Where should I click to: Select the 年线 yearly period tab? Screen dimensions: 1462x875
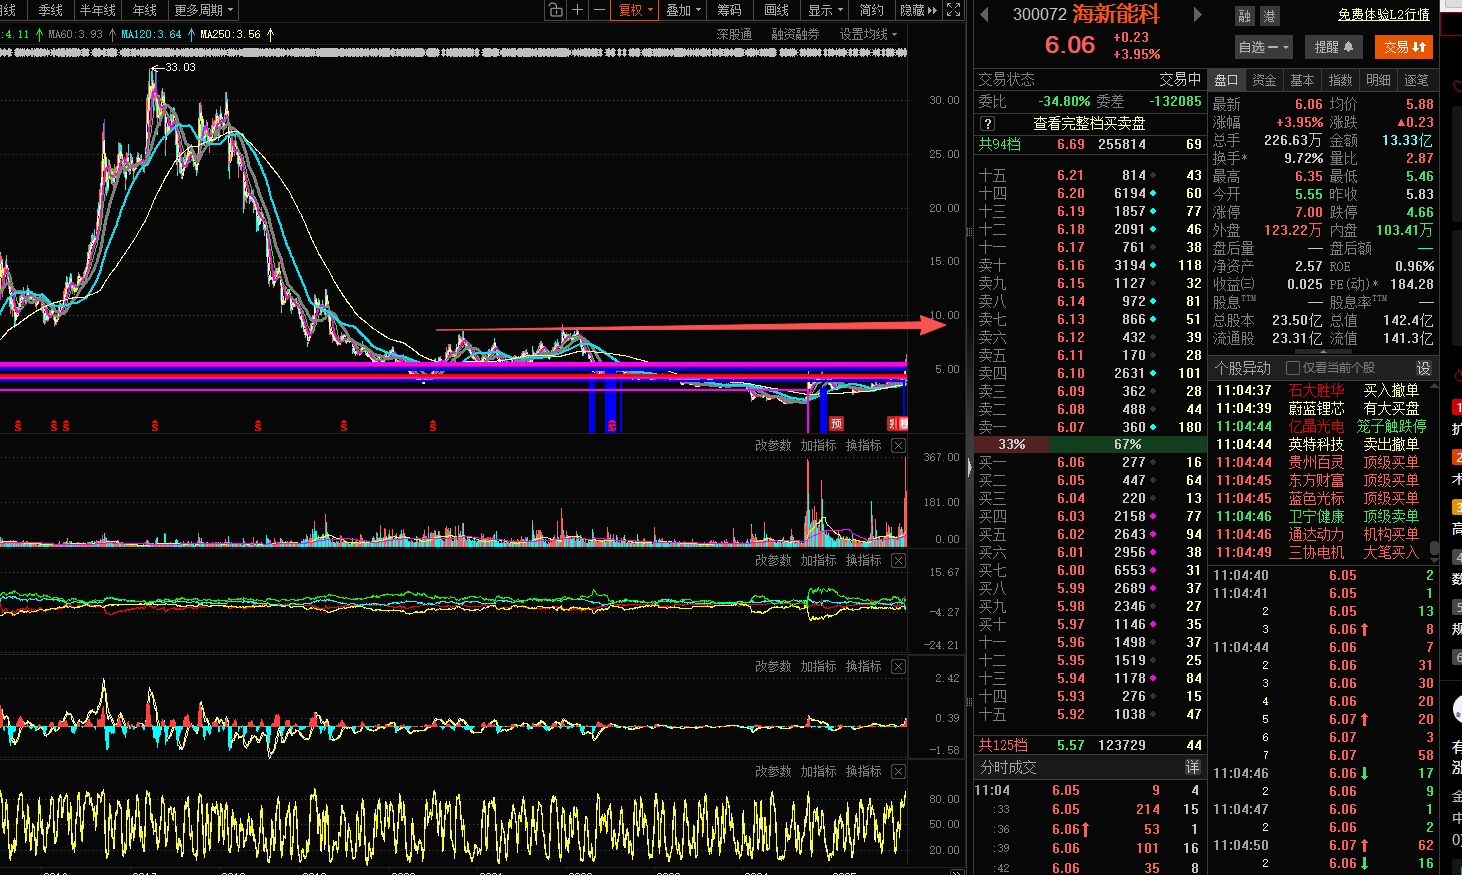145,10
